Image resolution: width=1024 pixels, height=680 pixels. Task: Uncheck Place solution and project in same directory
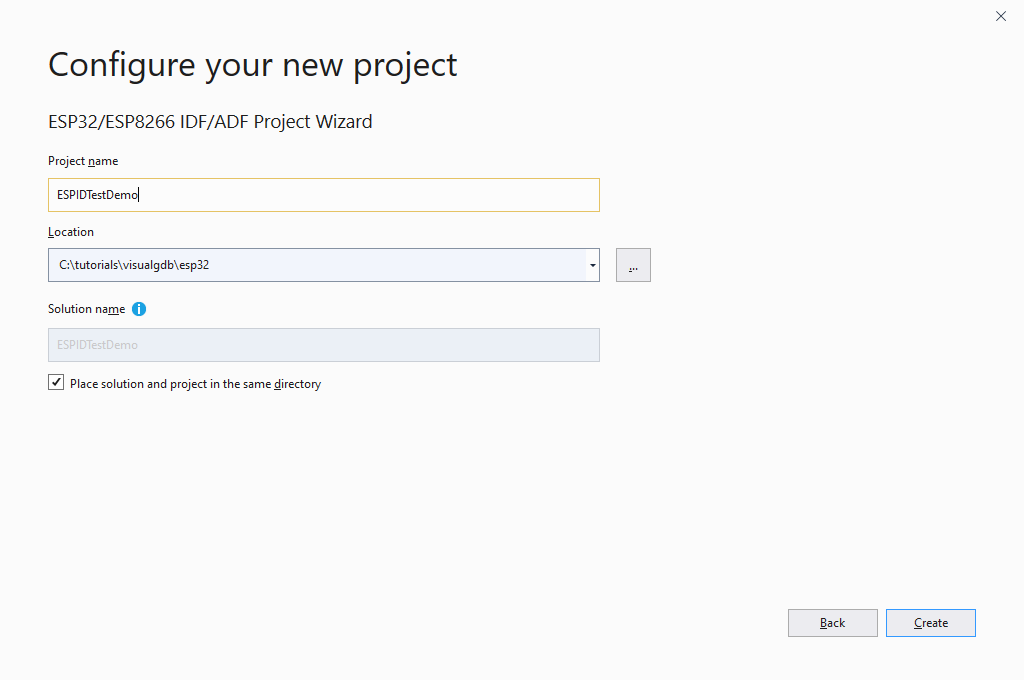56,383
